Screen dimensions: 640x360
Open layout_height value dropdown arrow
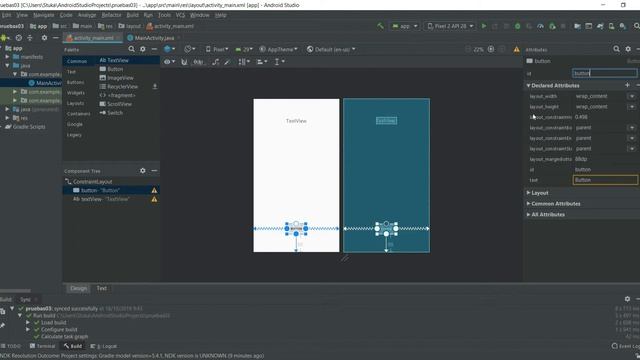tap(632, 107)
